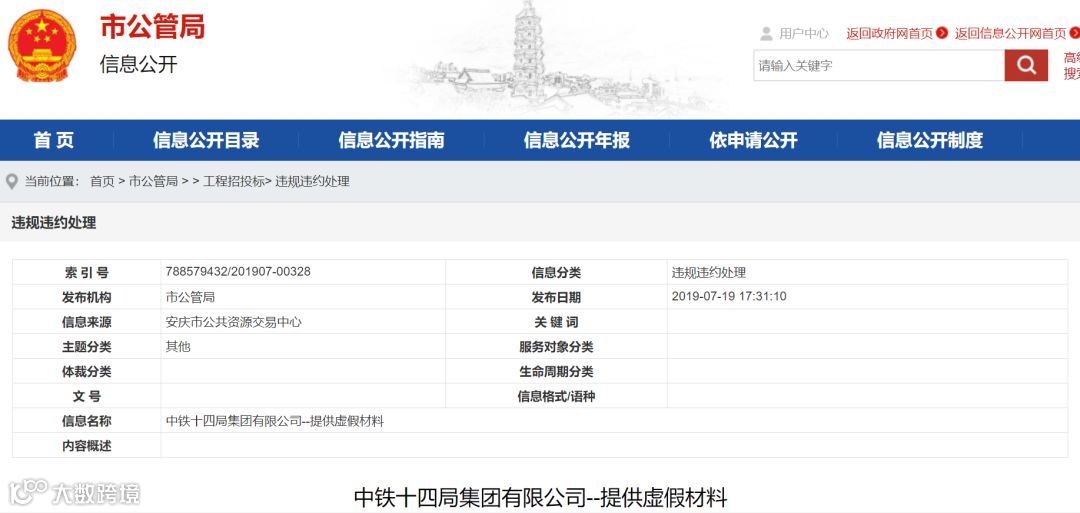The height and width of the screenshot is (513, 1080).
Task: Click the 信息名称 label cell
Action: point(87,421)
